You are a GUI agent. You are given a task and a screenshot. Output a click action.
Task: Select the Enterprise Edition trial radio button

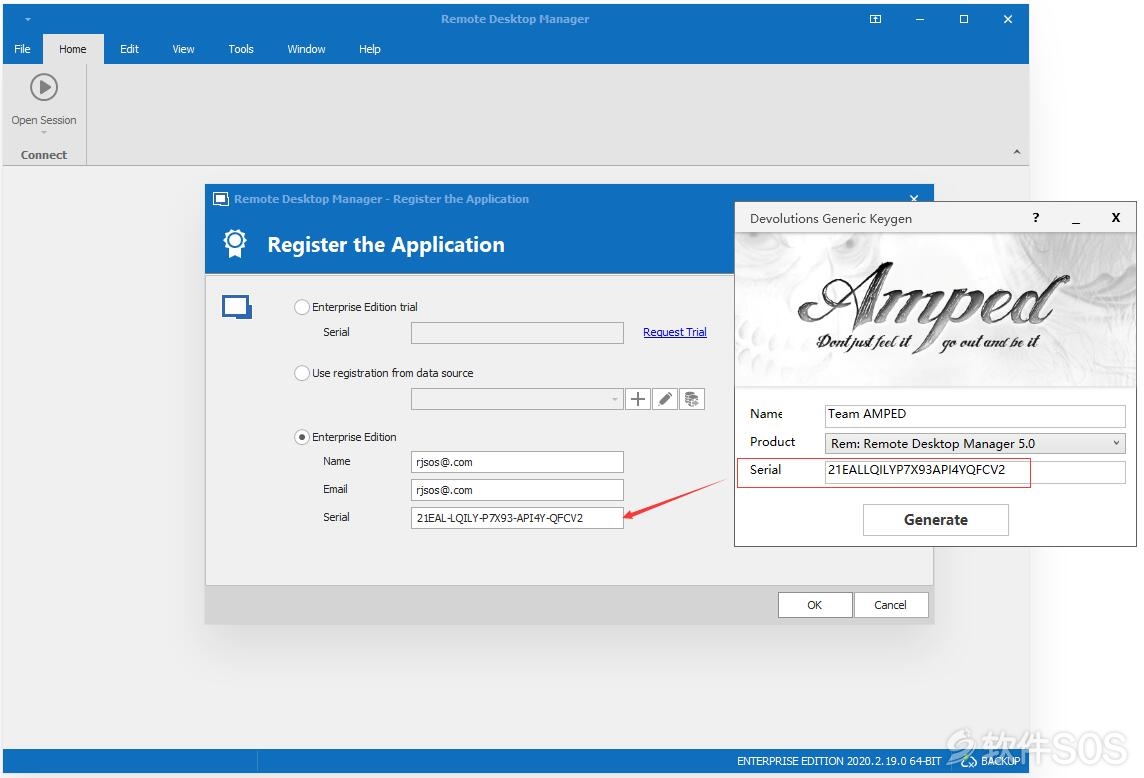pos(301,307)
